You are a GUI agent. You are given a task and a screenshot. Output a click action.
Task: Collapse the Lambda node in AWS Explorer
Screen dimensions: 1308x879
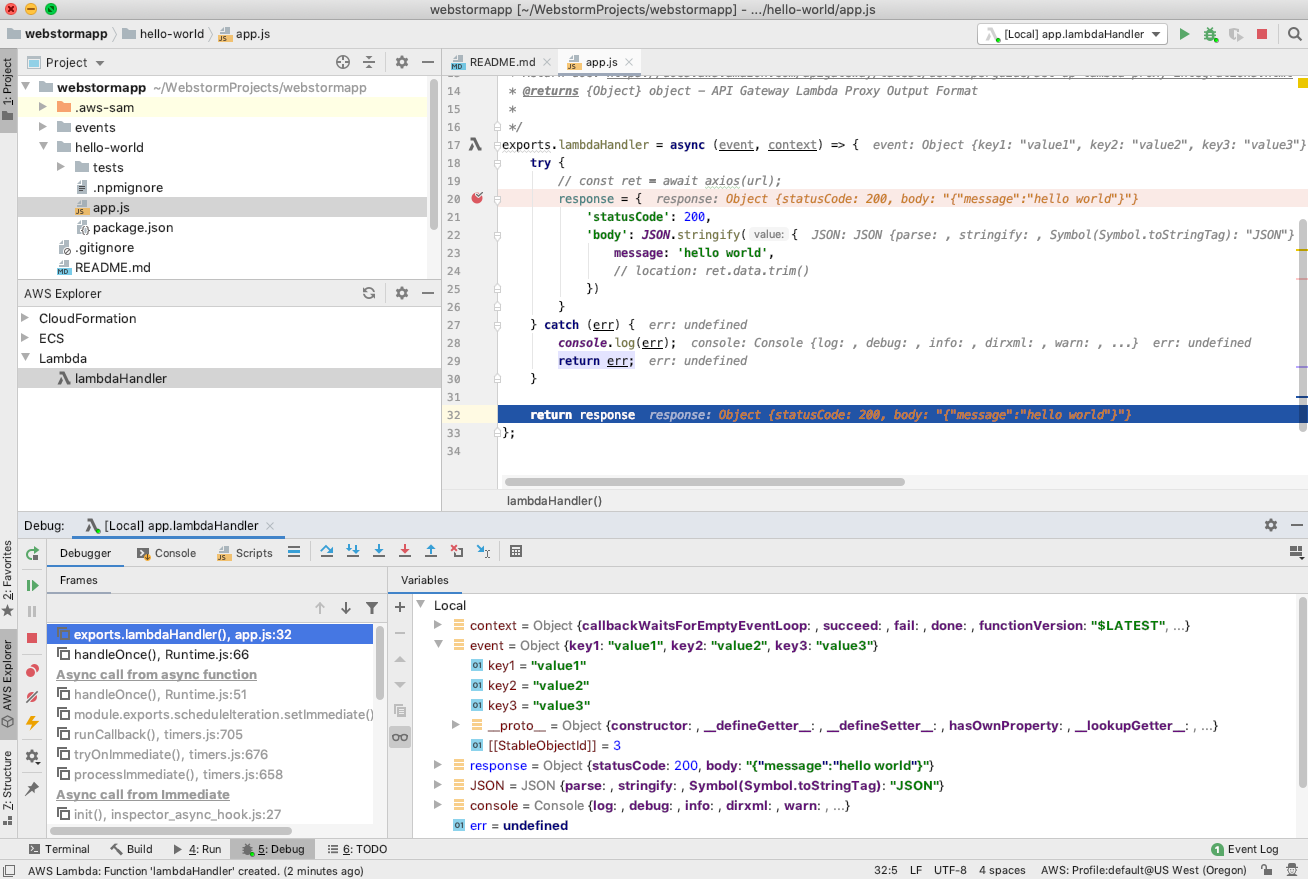(26, 358)
